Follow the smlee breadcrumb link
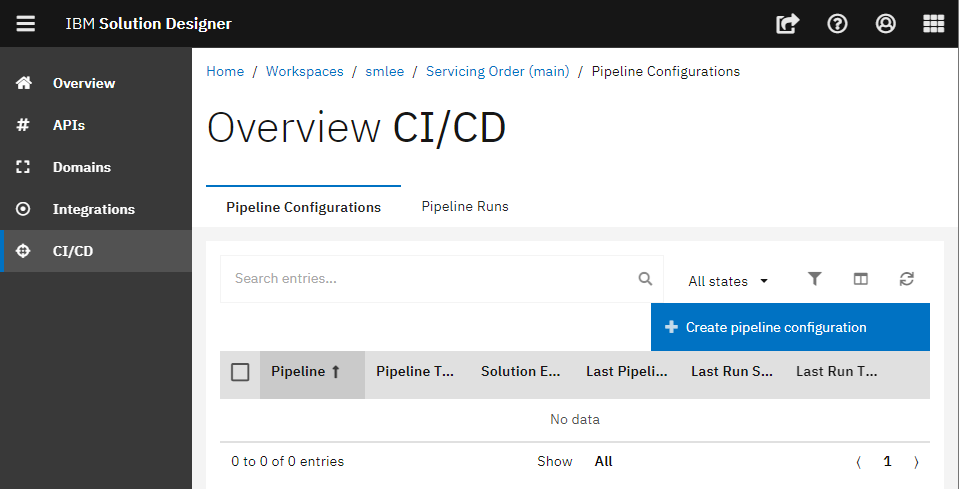 click(x=385, y=72)
